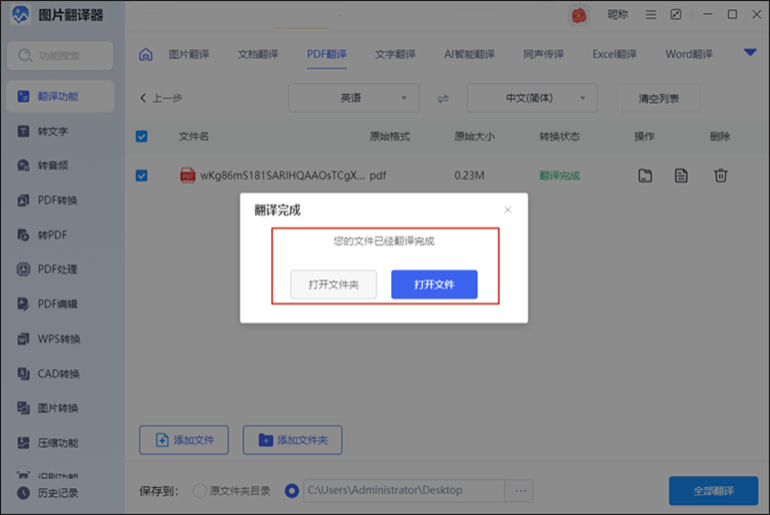Switch to 文字翻译 tab
Screen dimensions: 770x515
point(395,54)
